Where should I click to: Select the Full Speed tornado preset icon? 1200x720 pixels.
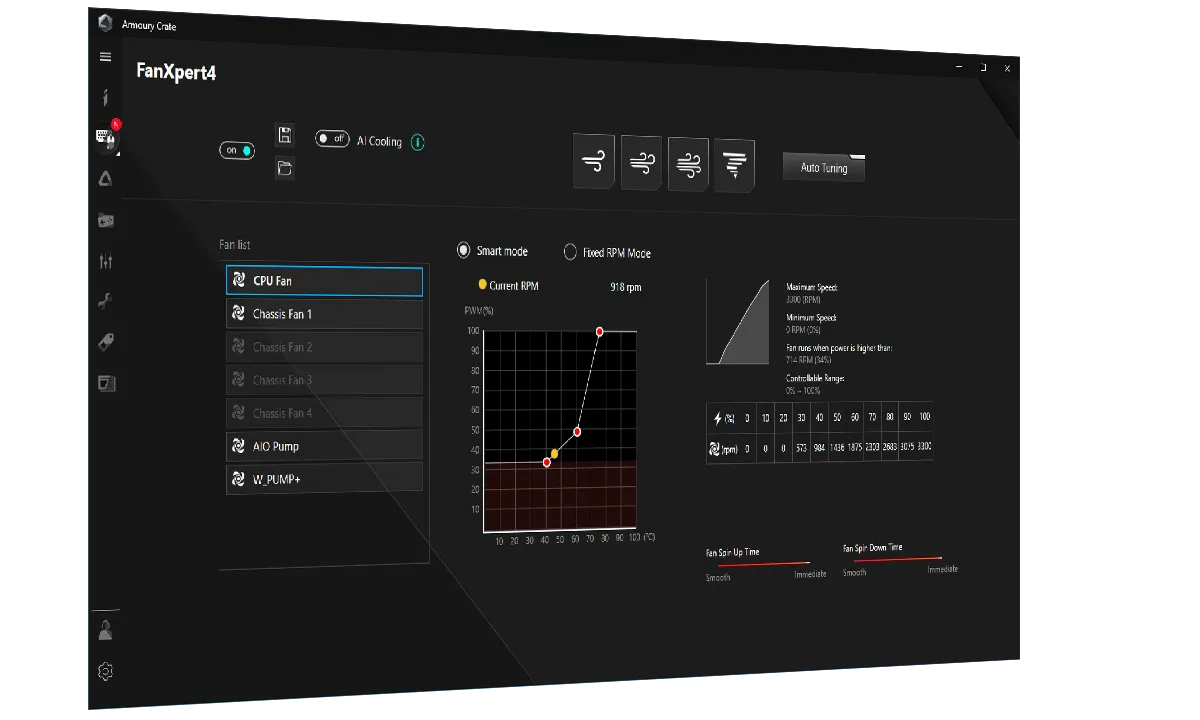(735, 167)
